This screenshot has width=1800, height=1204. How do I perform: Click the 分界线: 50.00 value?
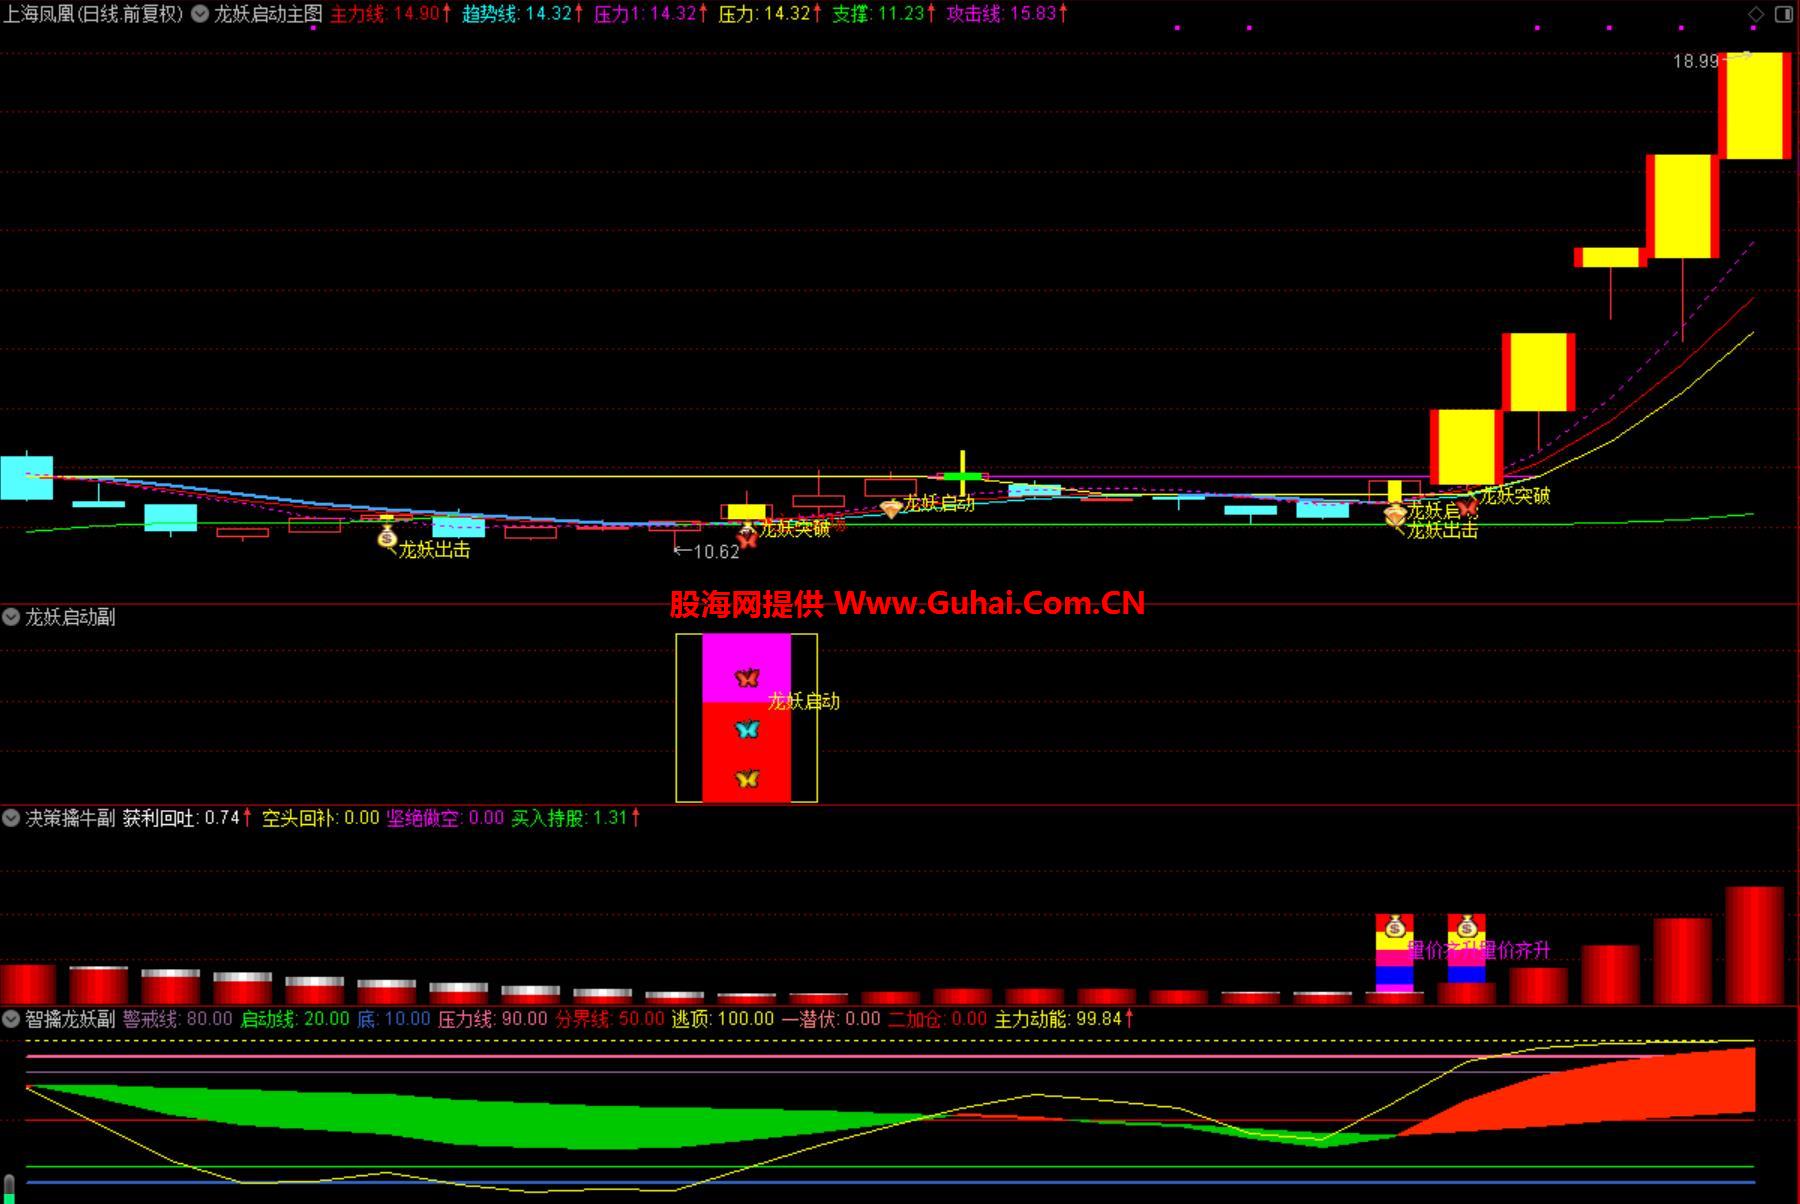click(610, 1019)
